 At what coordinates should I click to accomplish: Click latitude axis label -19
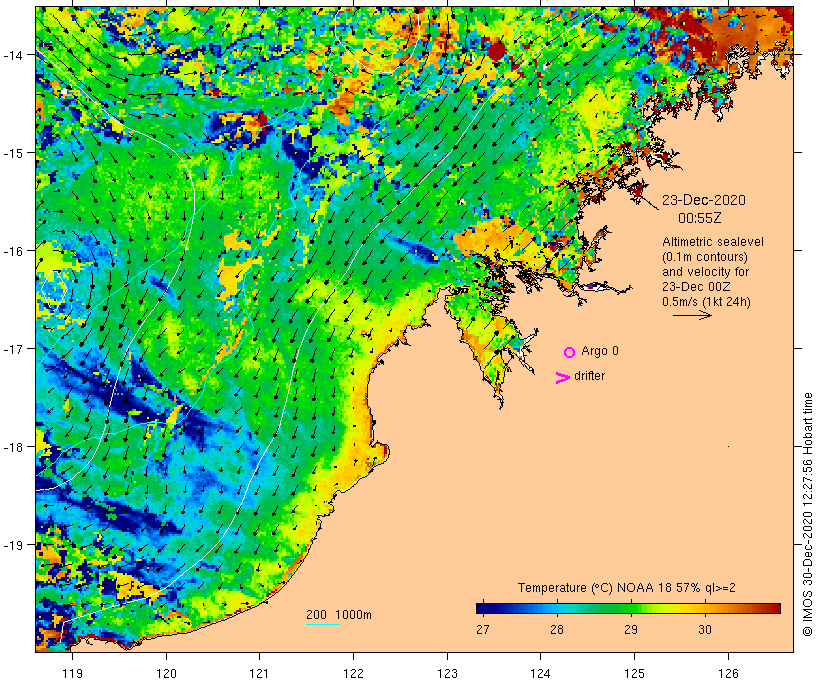(x=13, y=545)
